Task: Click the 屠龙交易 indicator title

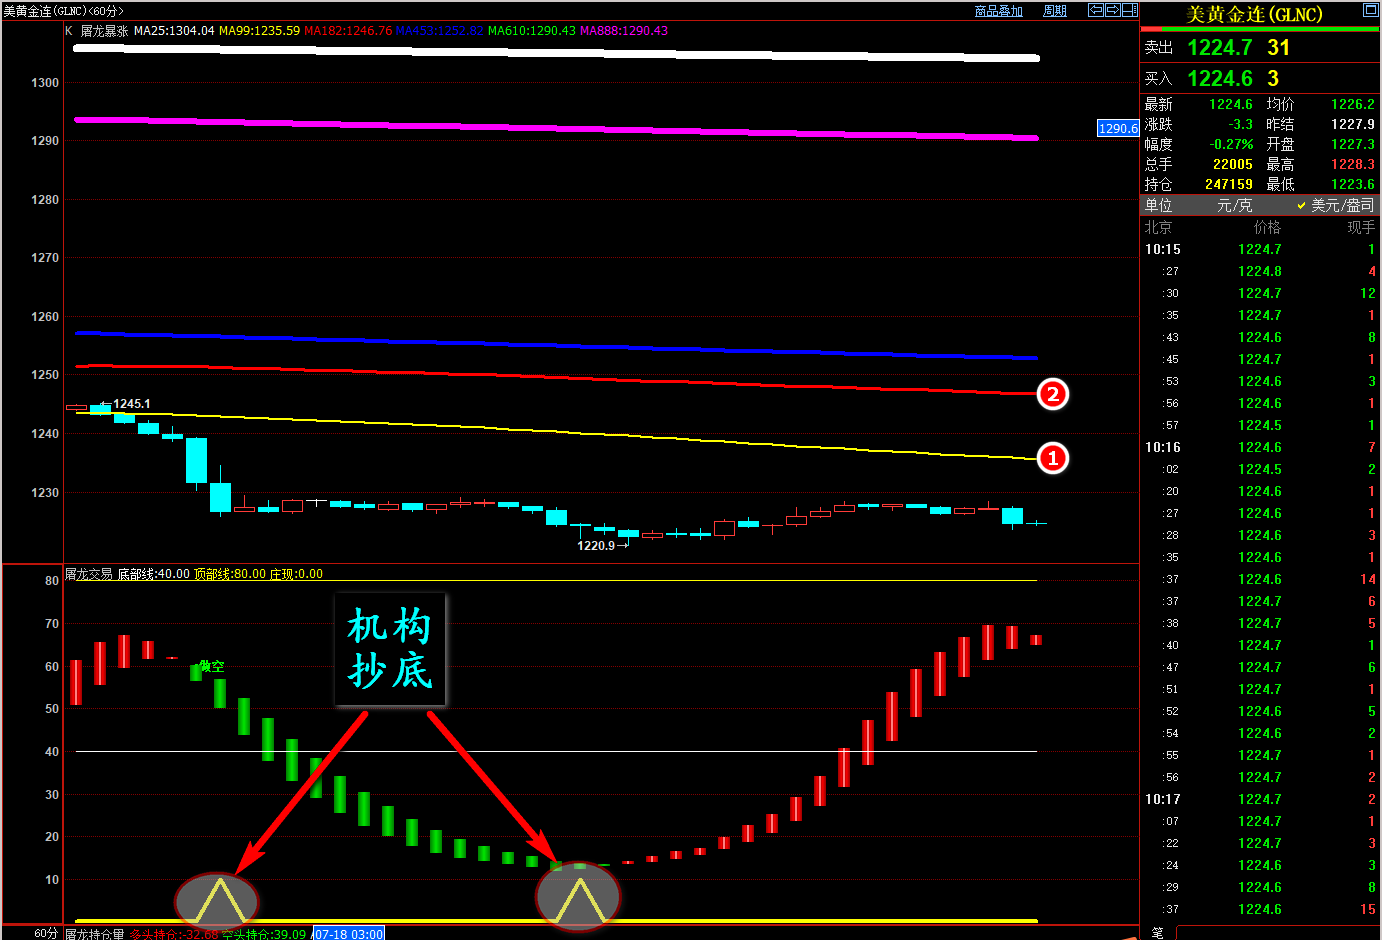Action: pos(89,574)
